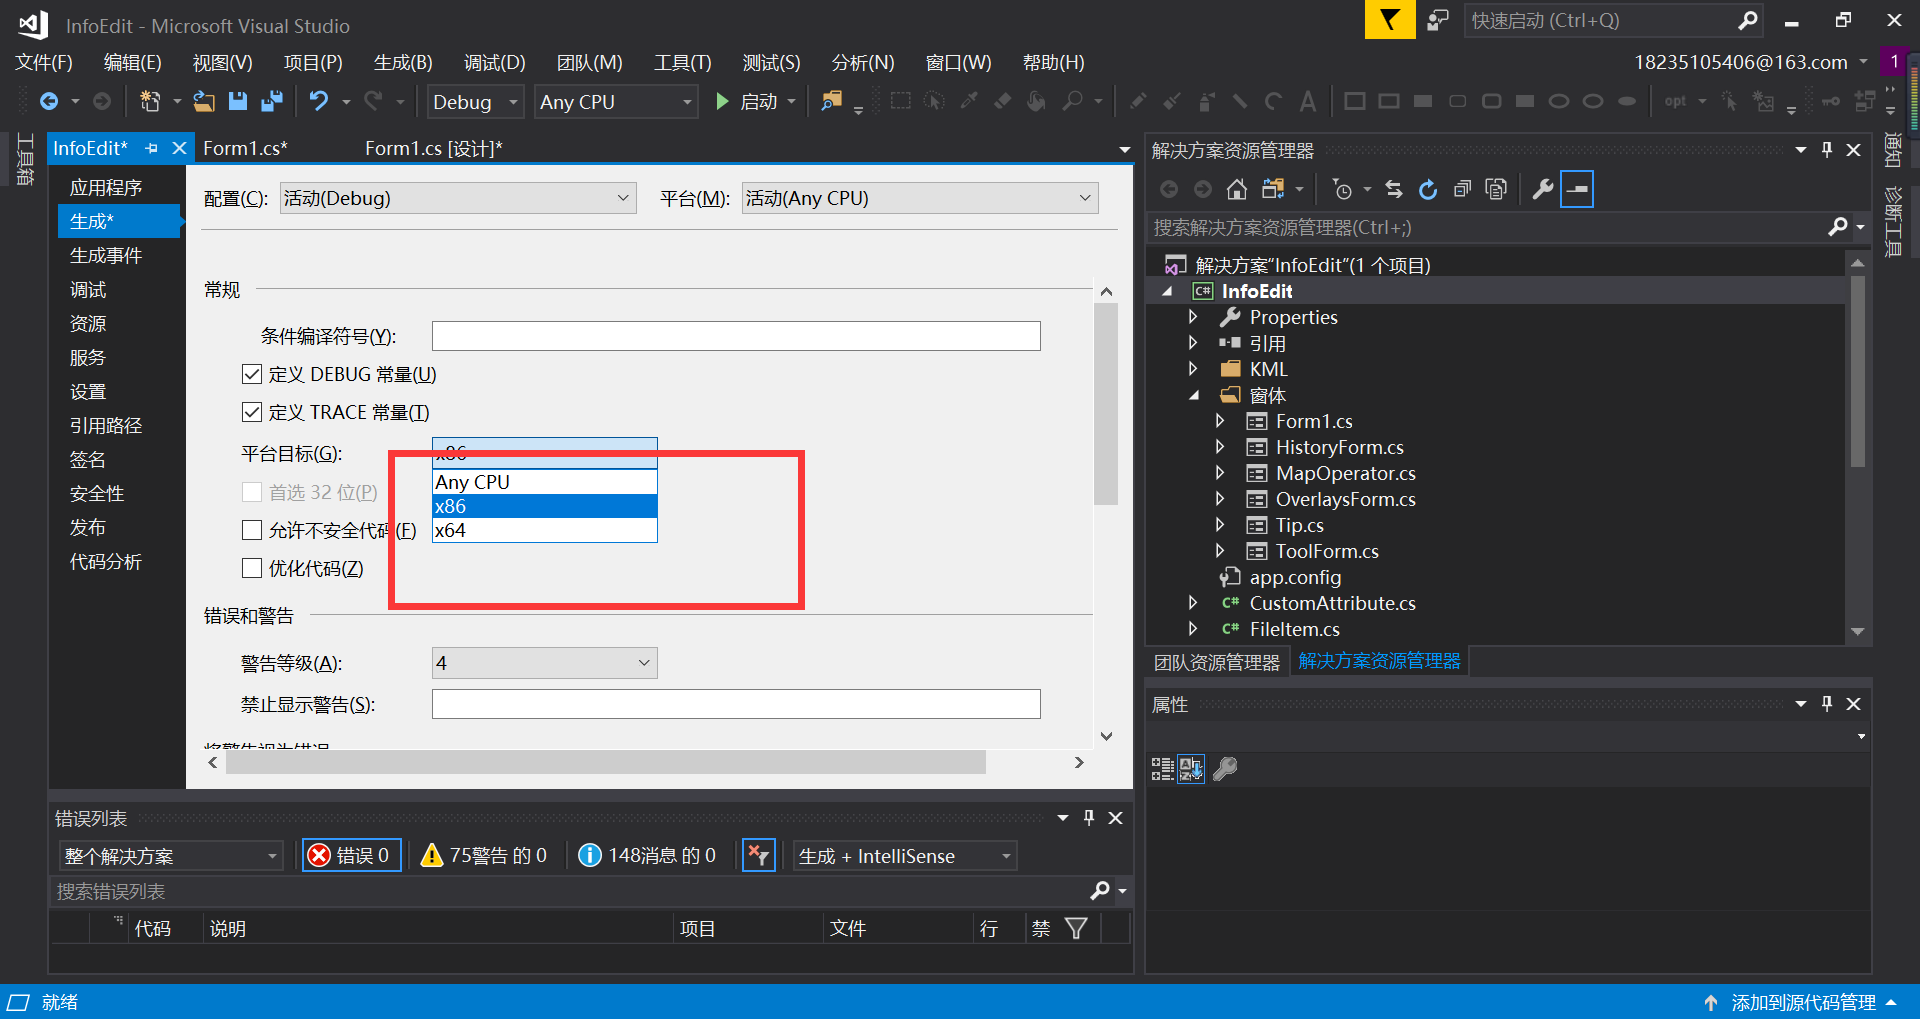Viewport: 1920px width, 1019px height.
Task: Click Sync with Active Document icon
Action: 1394,189
